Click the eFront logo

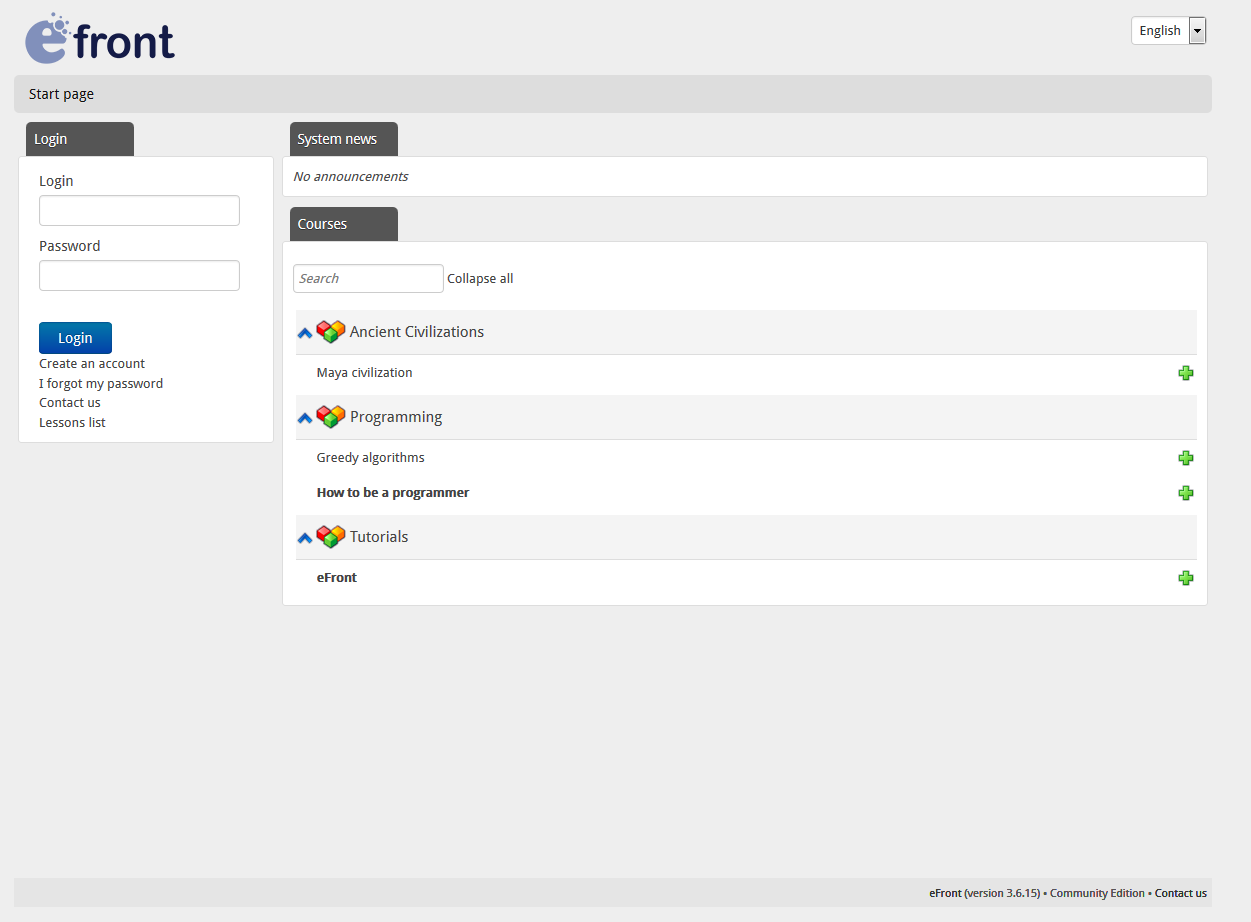[99, 38]
